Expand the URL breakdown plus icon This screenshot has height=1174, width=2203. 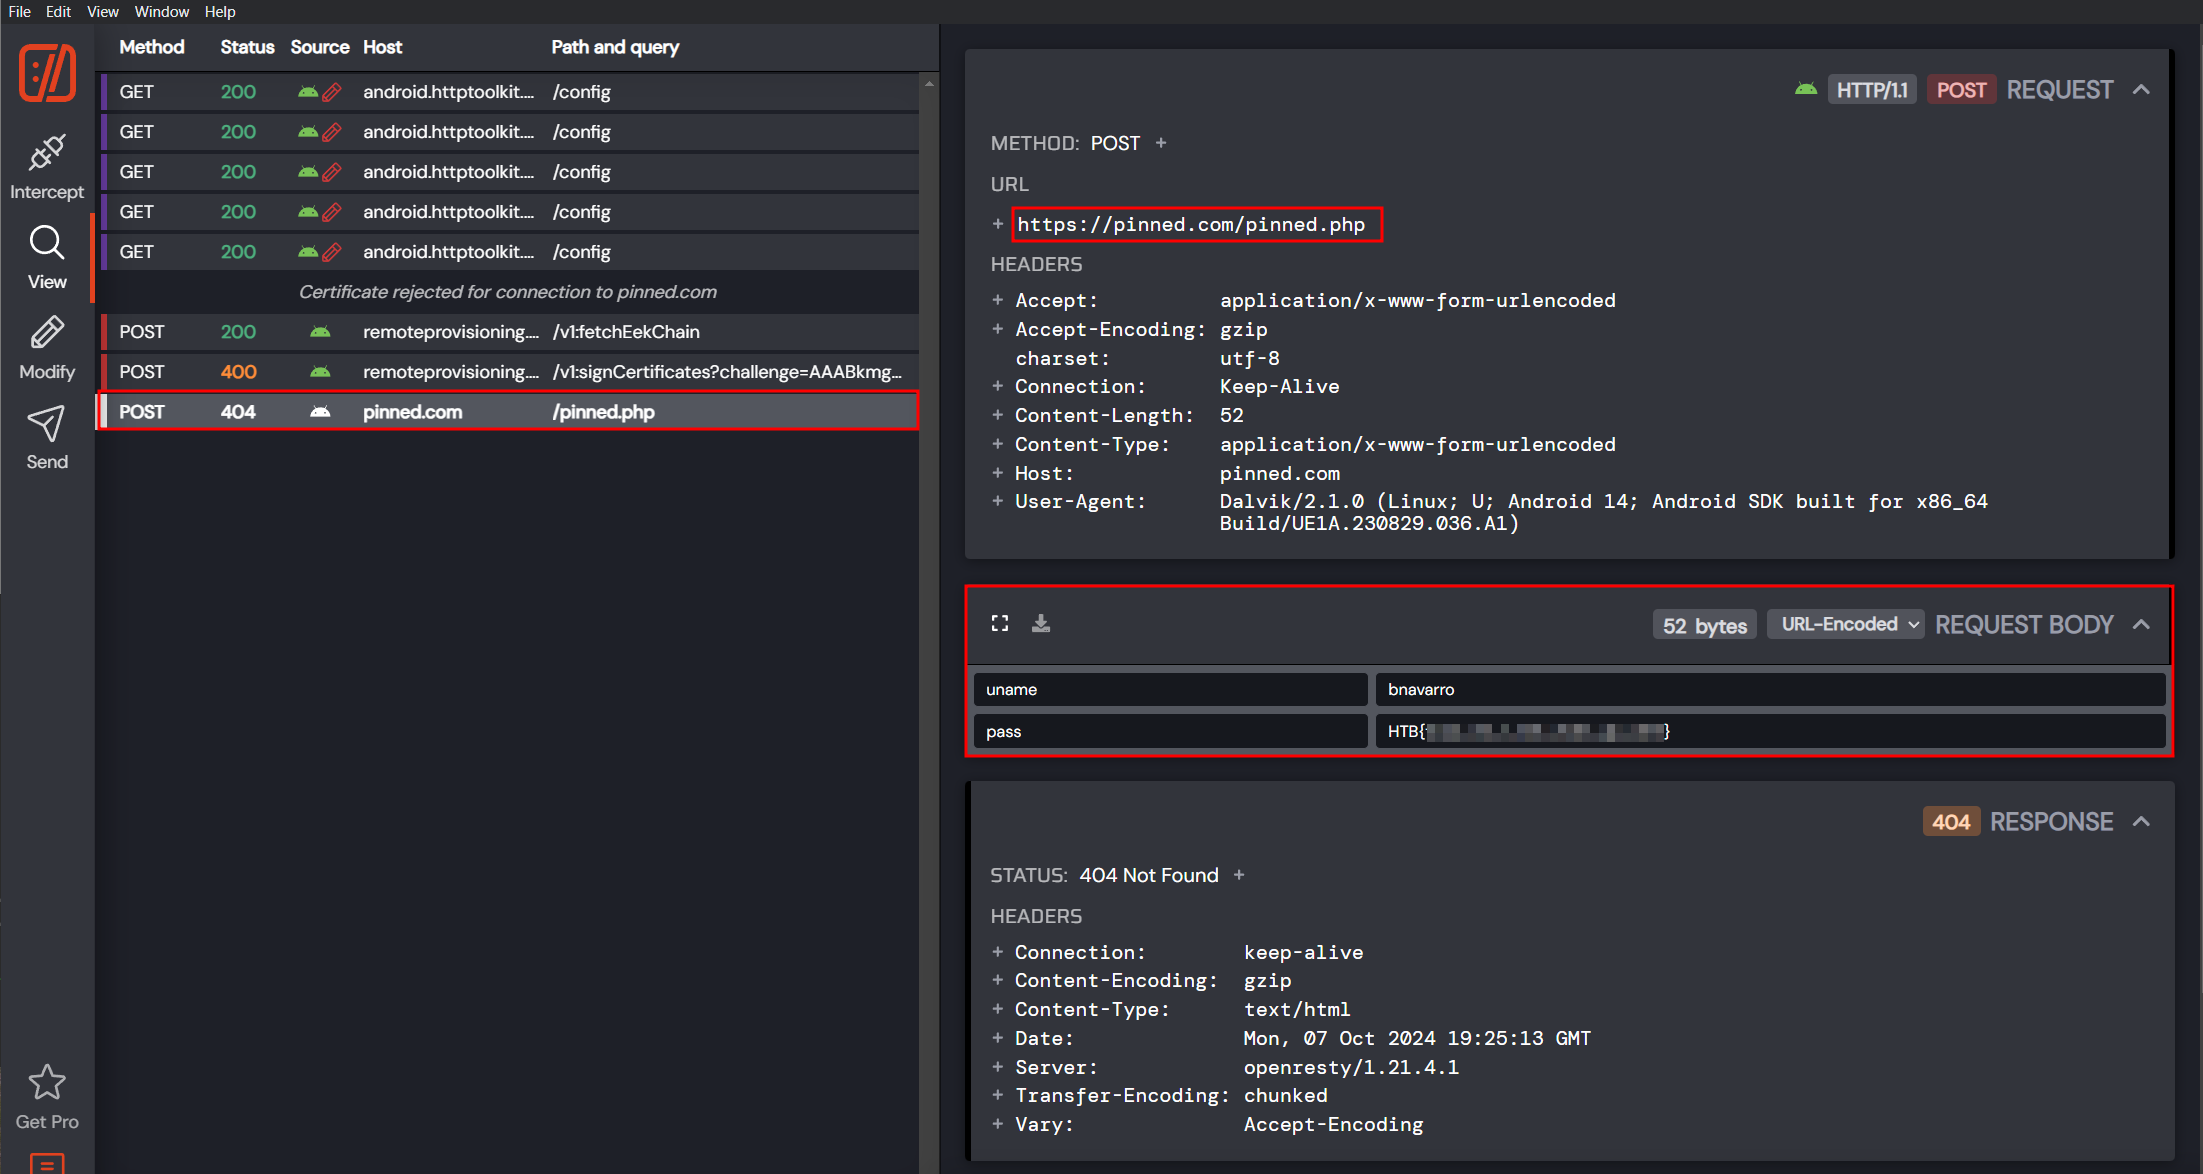997,224
